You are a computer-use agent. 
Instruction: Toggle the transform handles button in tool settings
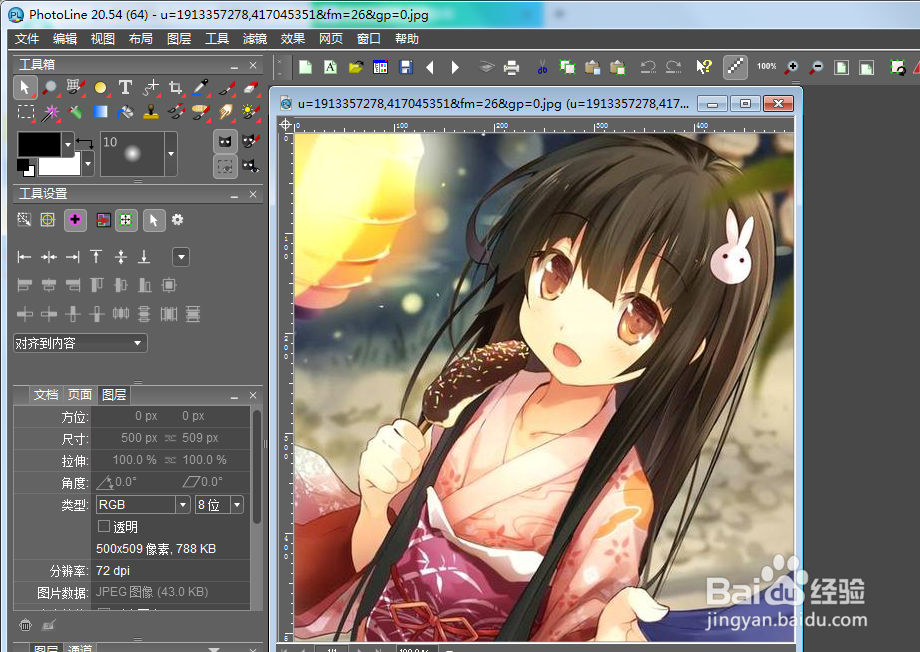coord(126,220)
